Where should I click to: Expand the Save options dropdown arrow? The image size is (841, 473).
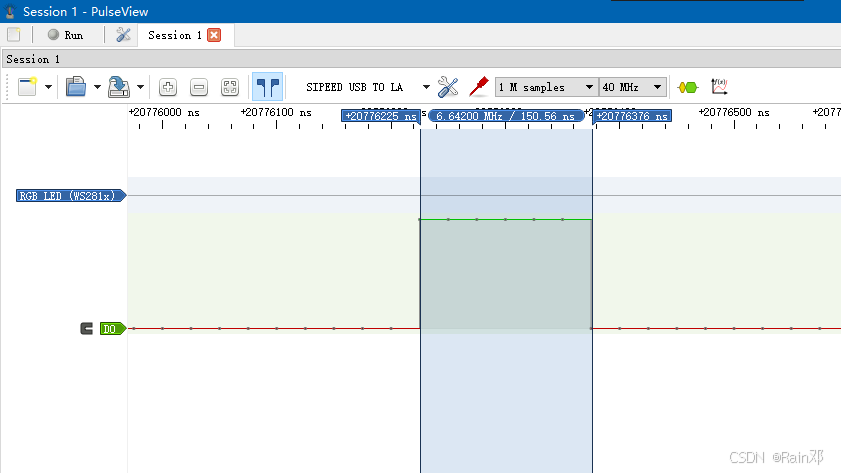pyautogui.click(x=140, y=87)
